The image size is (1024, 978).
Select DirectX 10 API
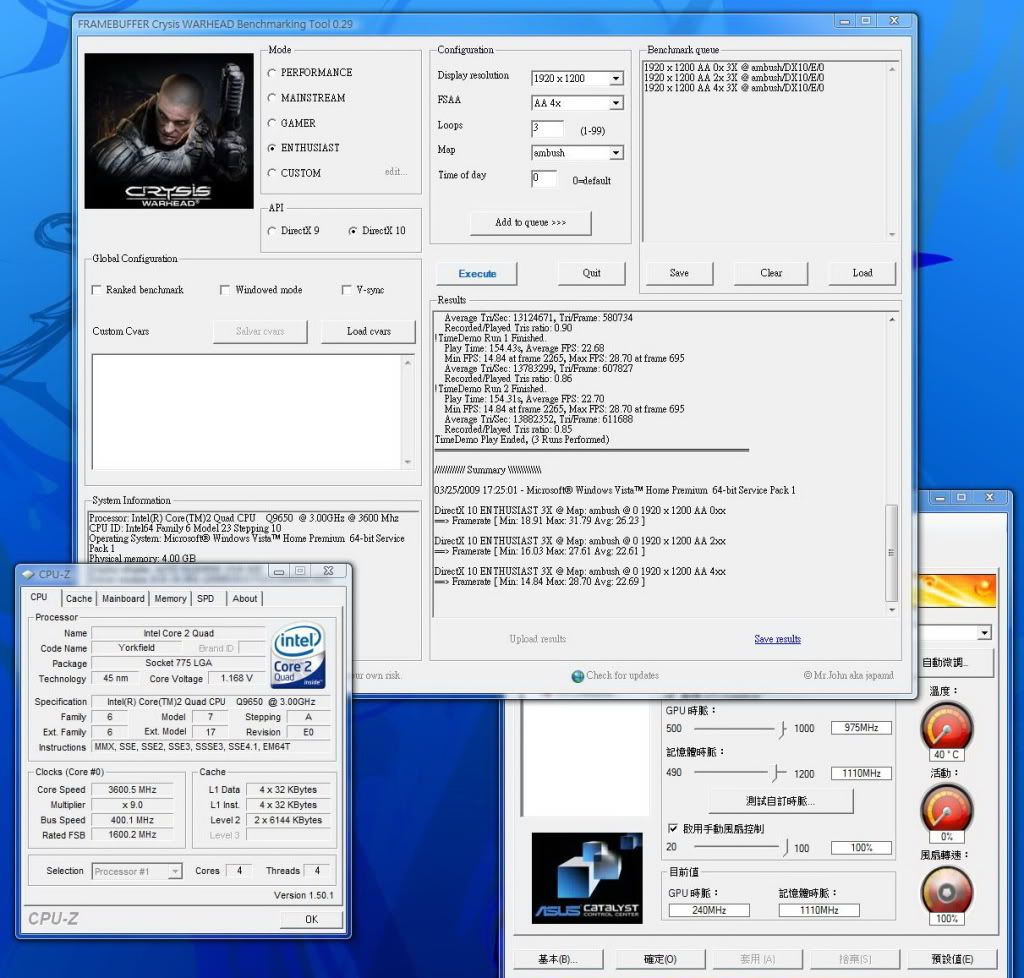(353, 231)
